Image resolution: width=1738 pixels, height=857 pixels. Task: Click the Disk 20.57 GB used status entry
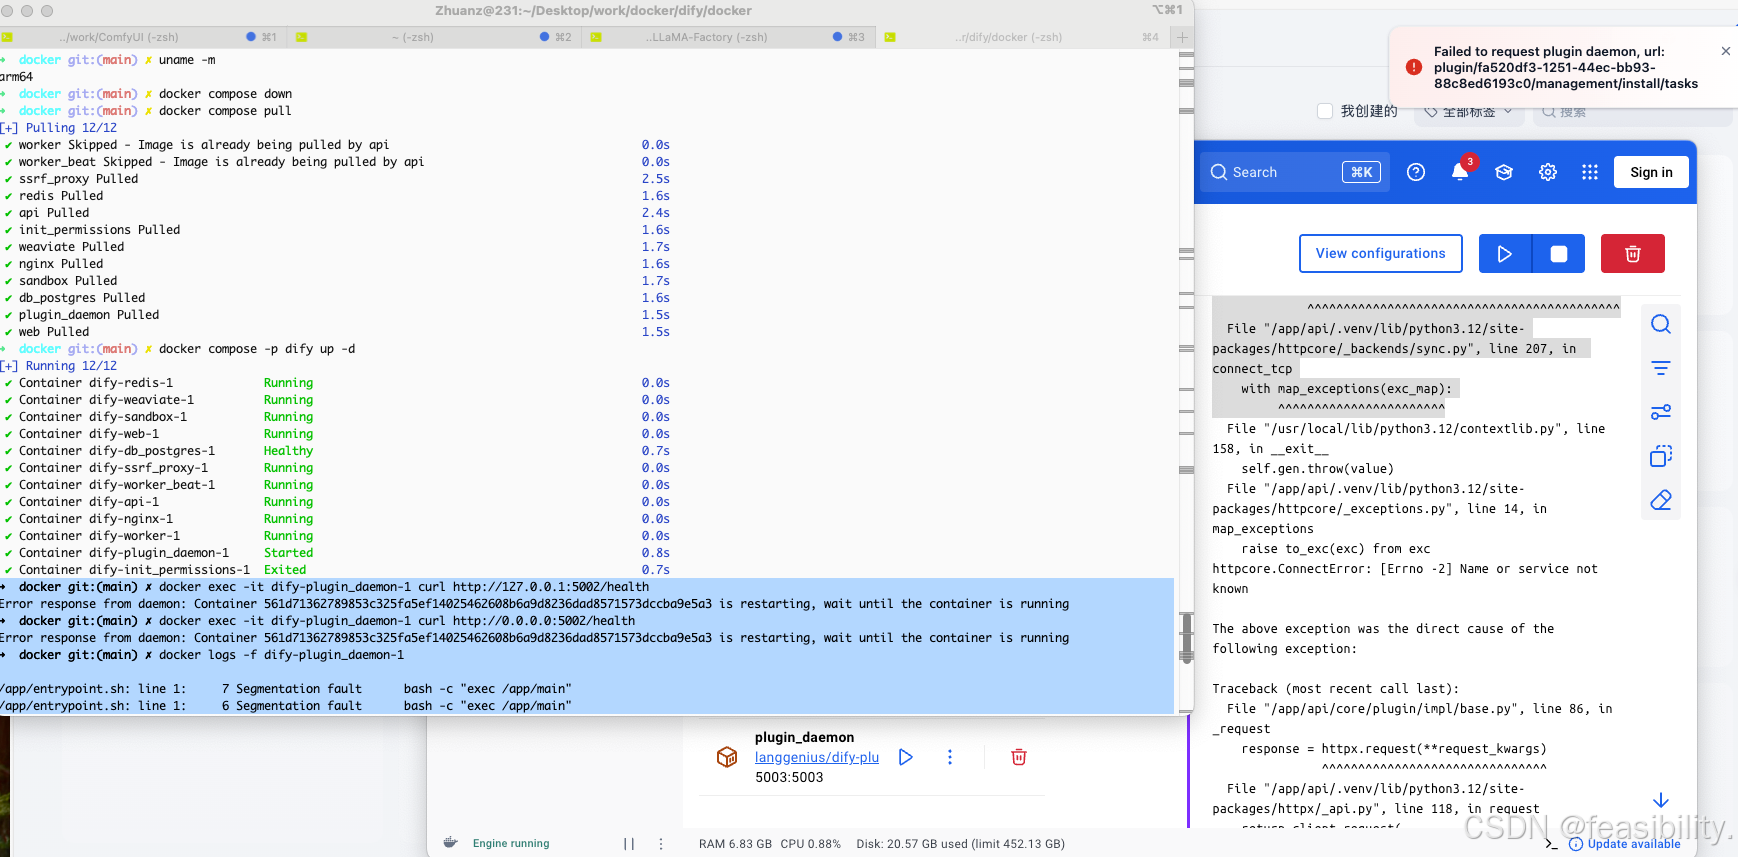960,844
